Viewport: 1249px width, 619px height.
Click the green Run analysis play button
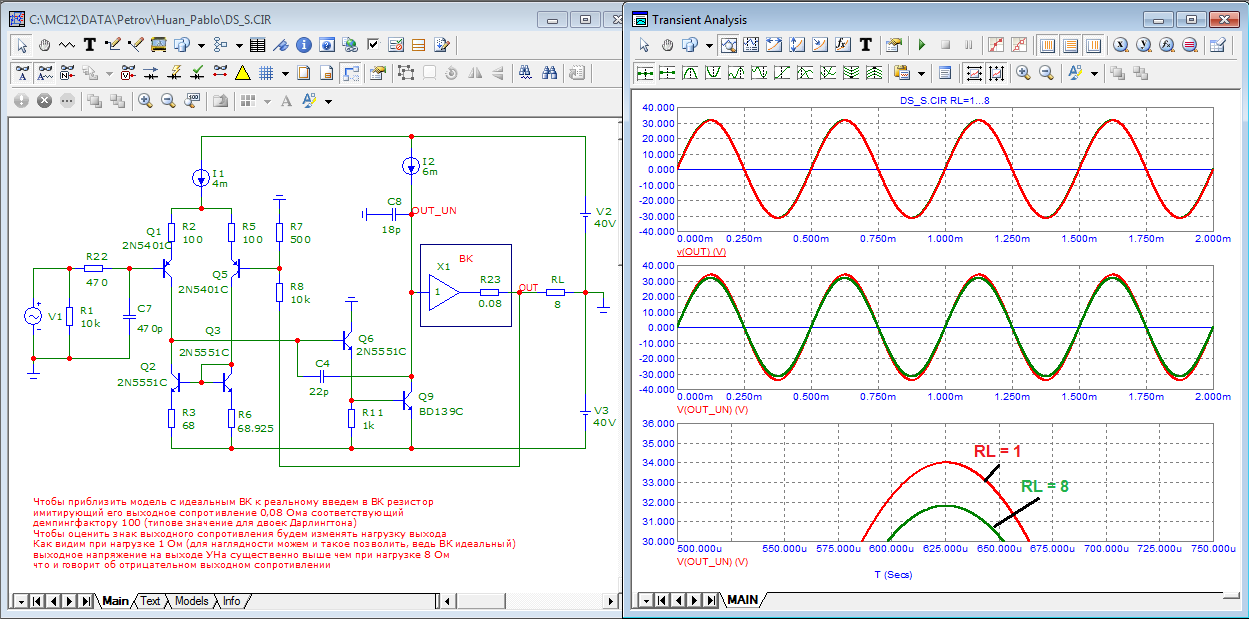921,45
